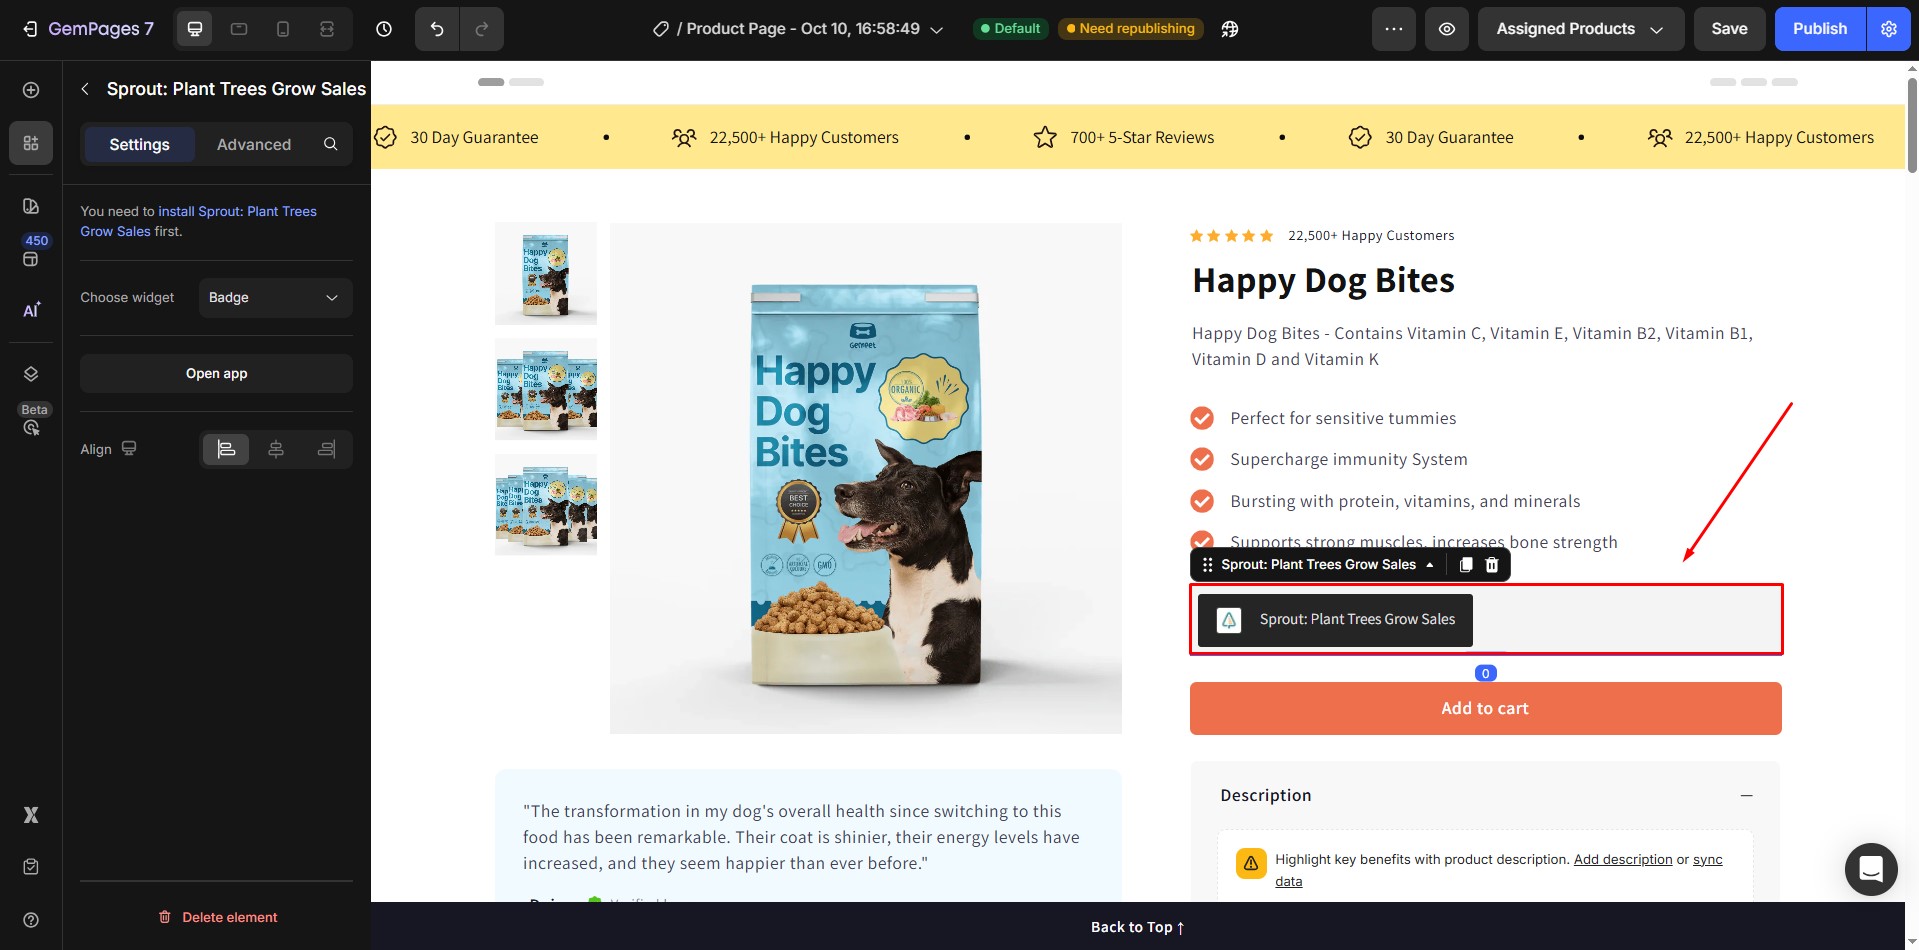The height and width of the screenshot is (950, 1919).
Task: Set alignment to left
Action: [x=226, y=450]
